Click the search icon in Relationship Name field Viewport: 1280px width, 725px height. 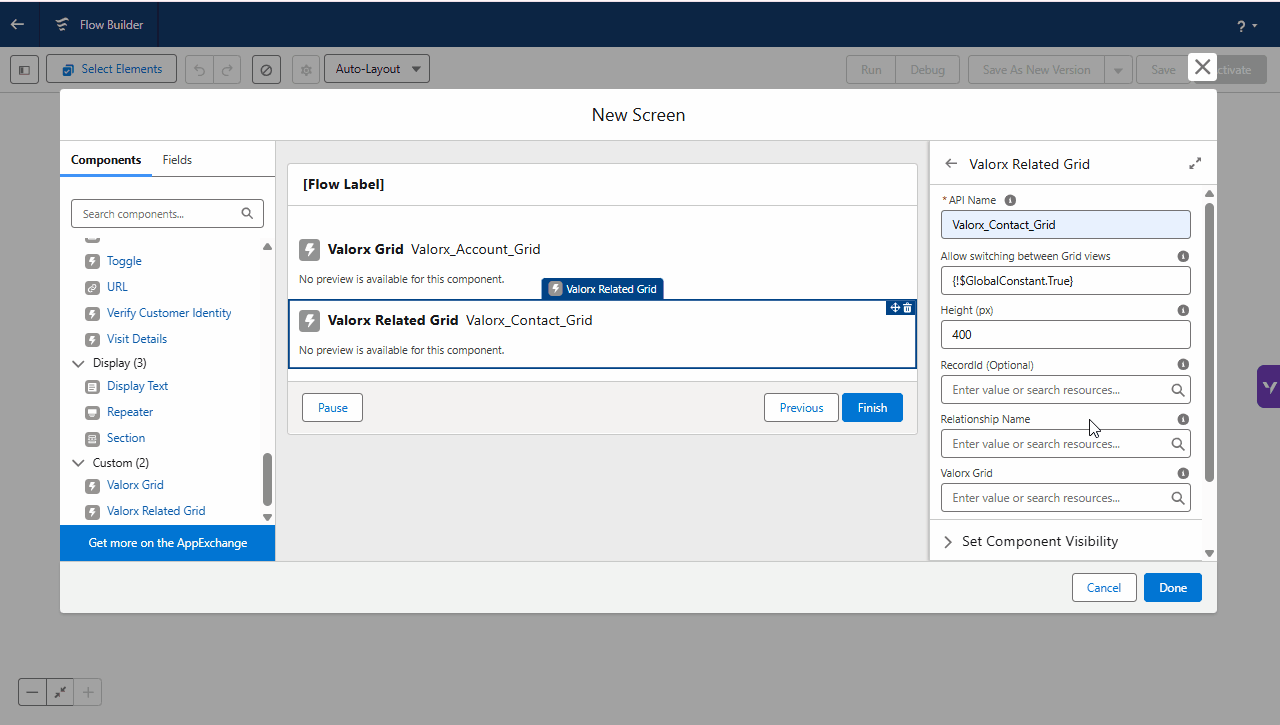(1178, 444)
